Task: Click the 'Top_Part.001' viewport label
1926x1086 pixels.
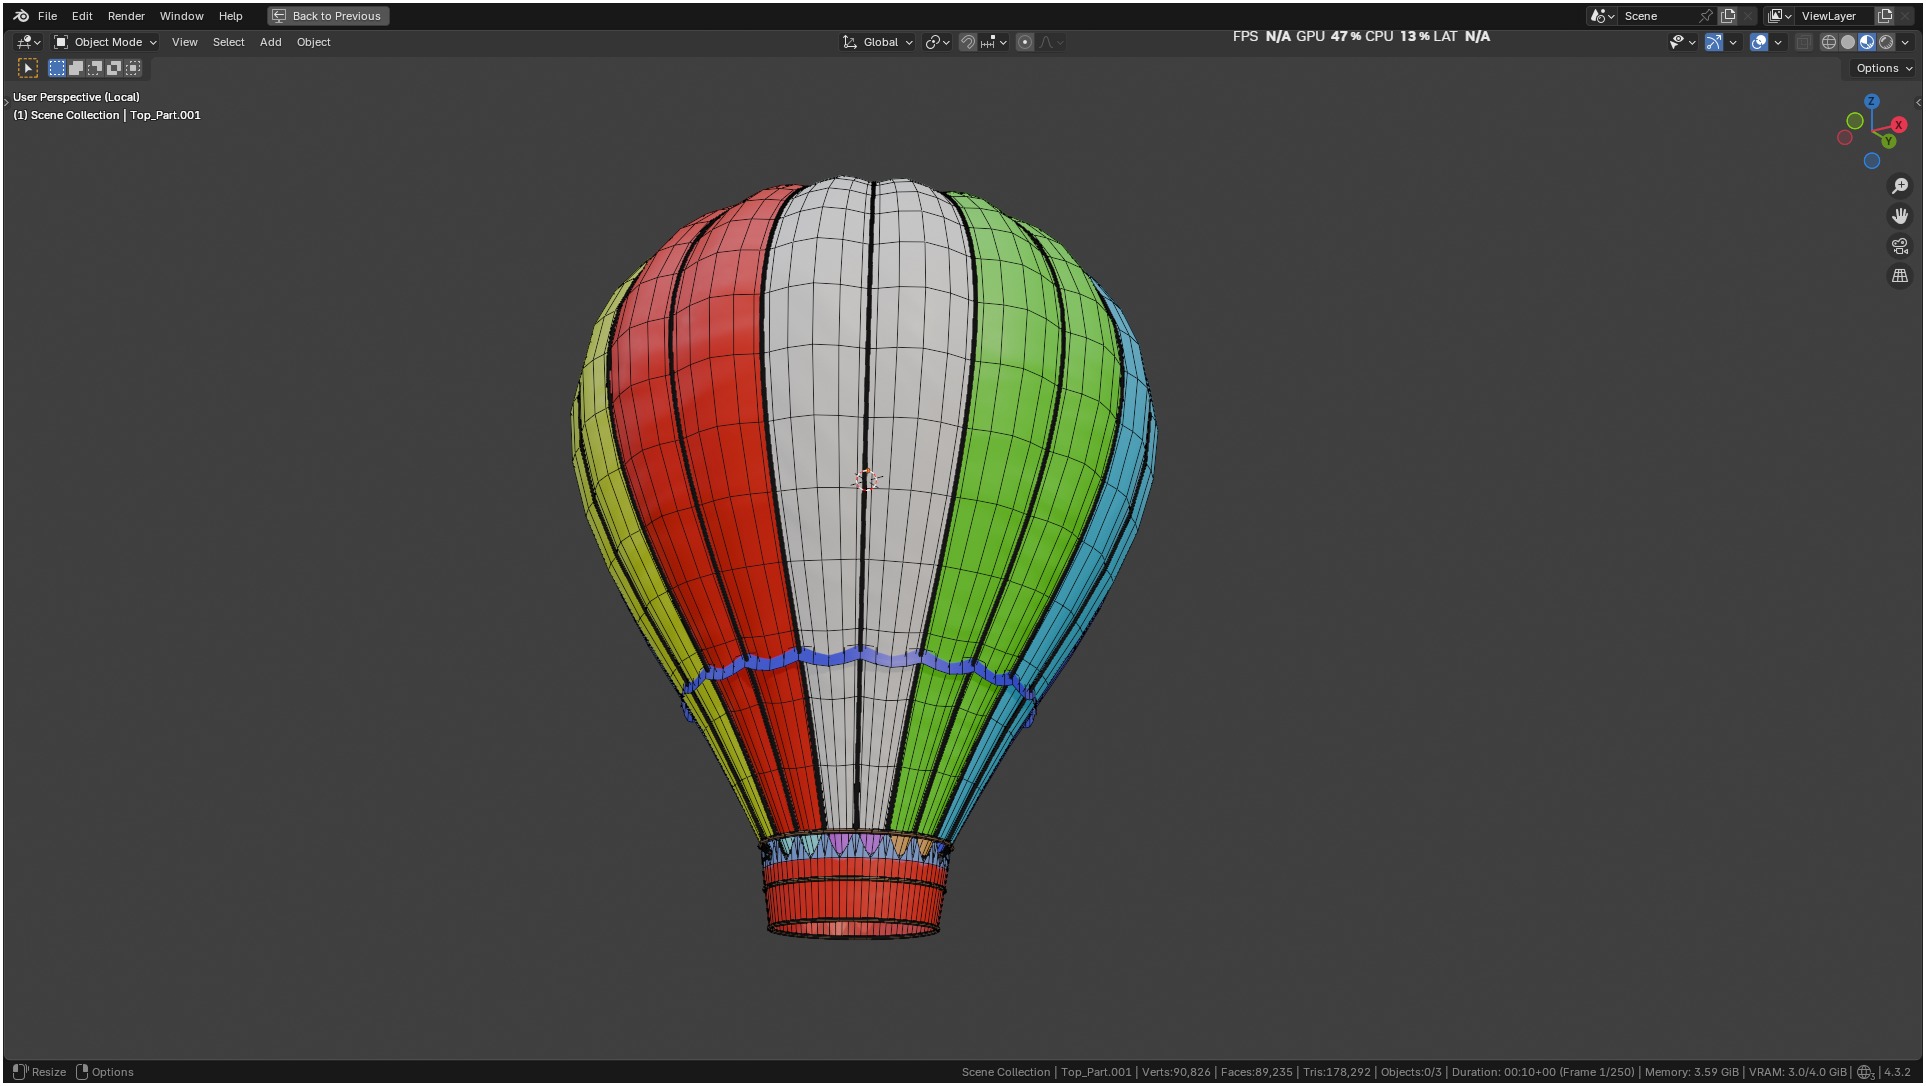Action: (x=165, y=115)
